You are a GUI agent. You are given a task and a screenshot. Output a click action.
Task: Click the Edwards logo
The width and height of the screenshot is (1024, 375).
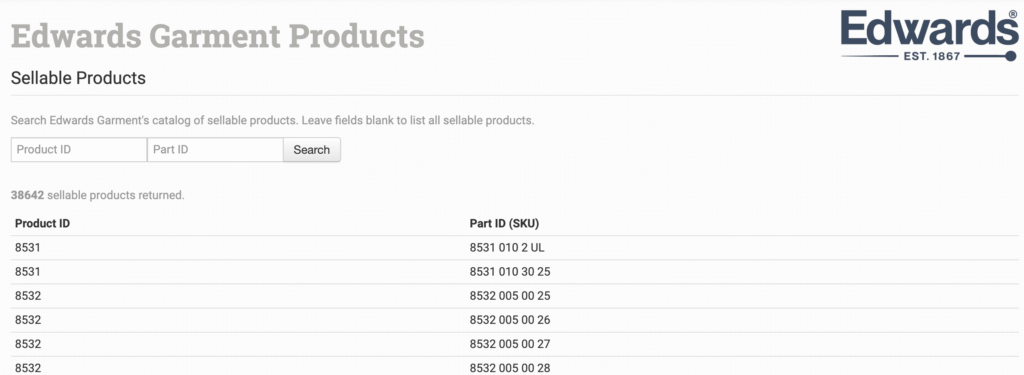929,35
